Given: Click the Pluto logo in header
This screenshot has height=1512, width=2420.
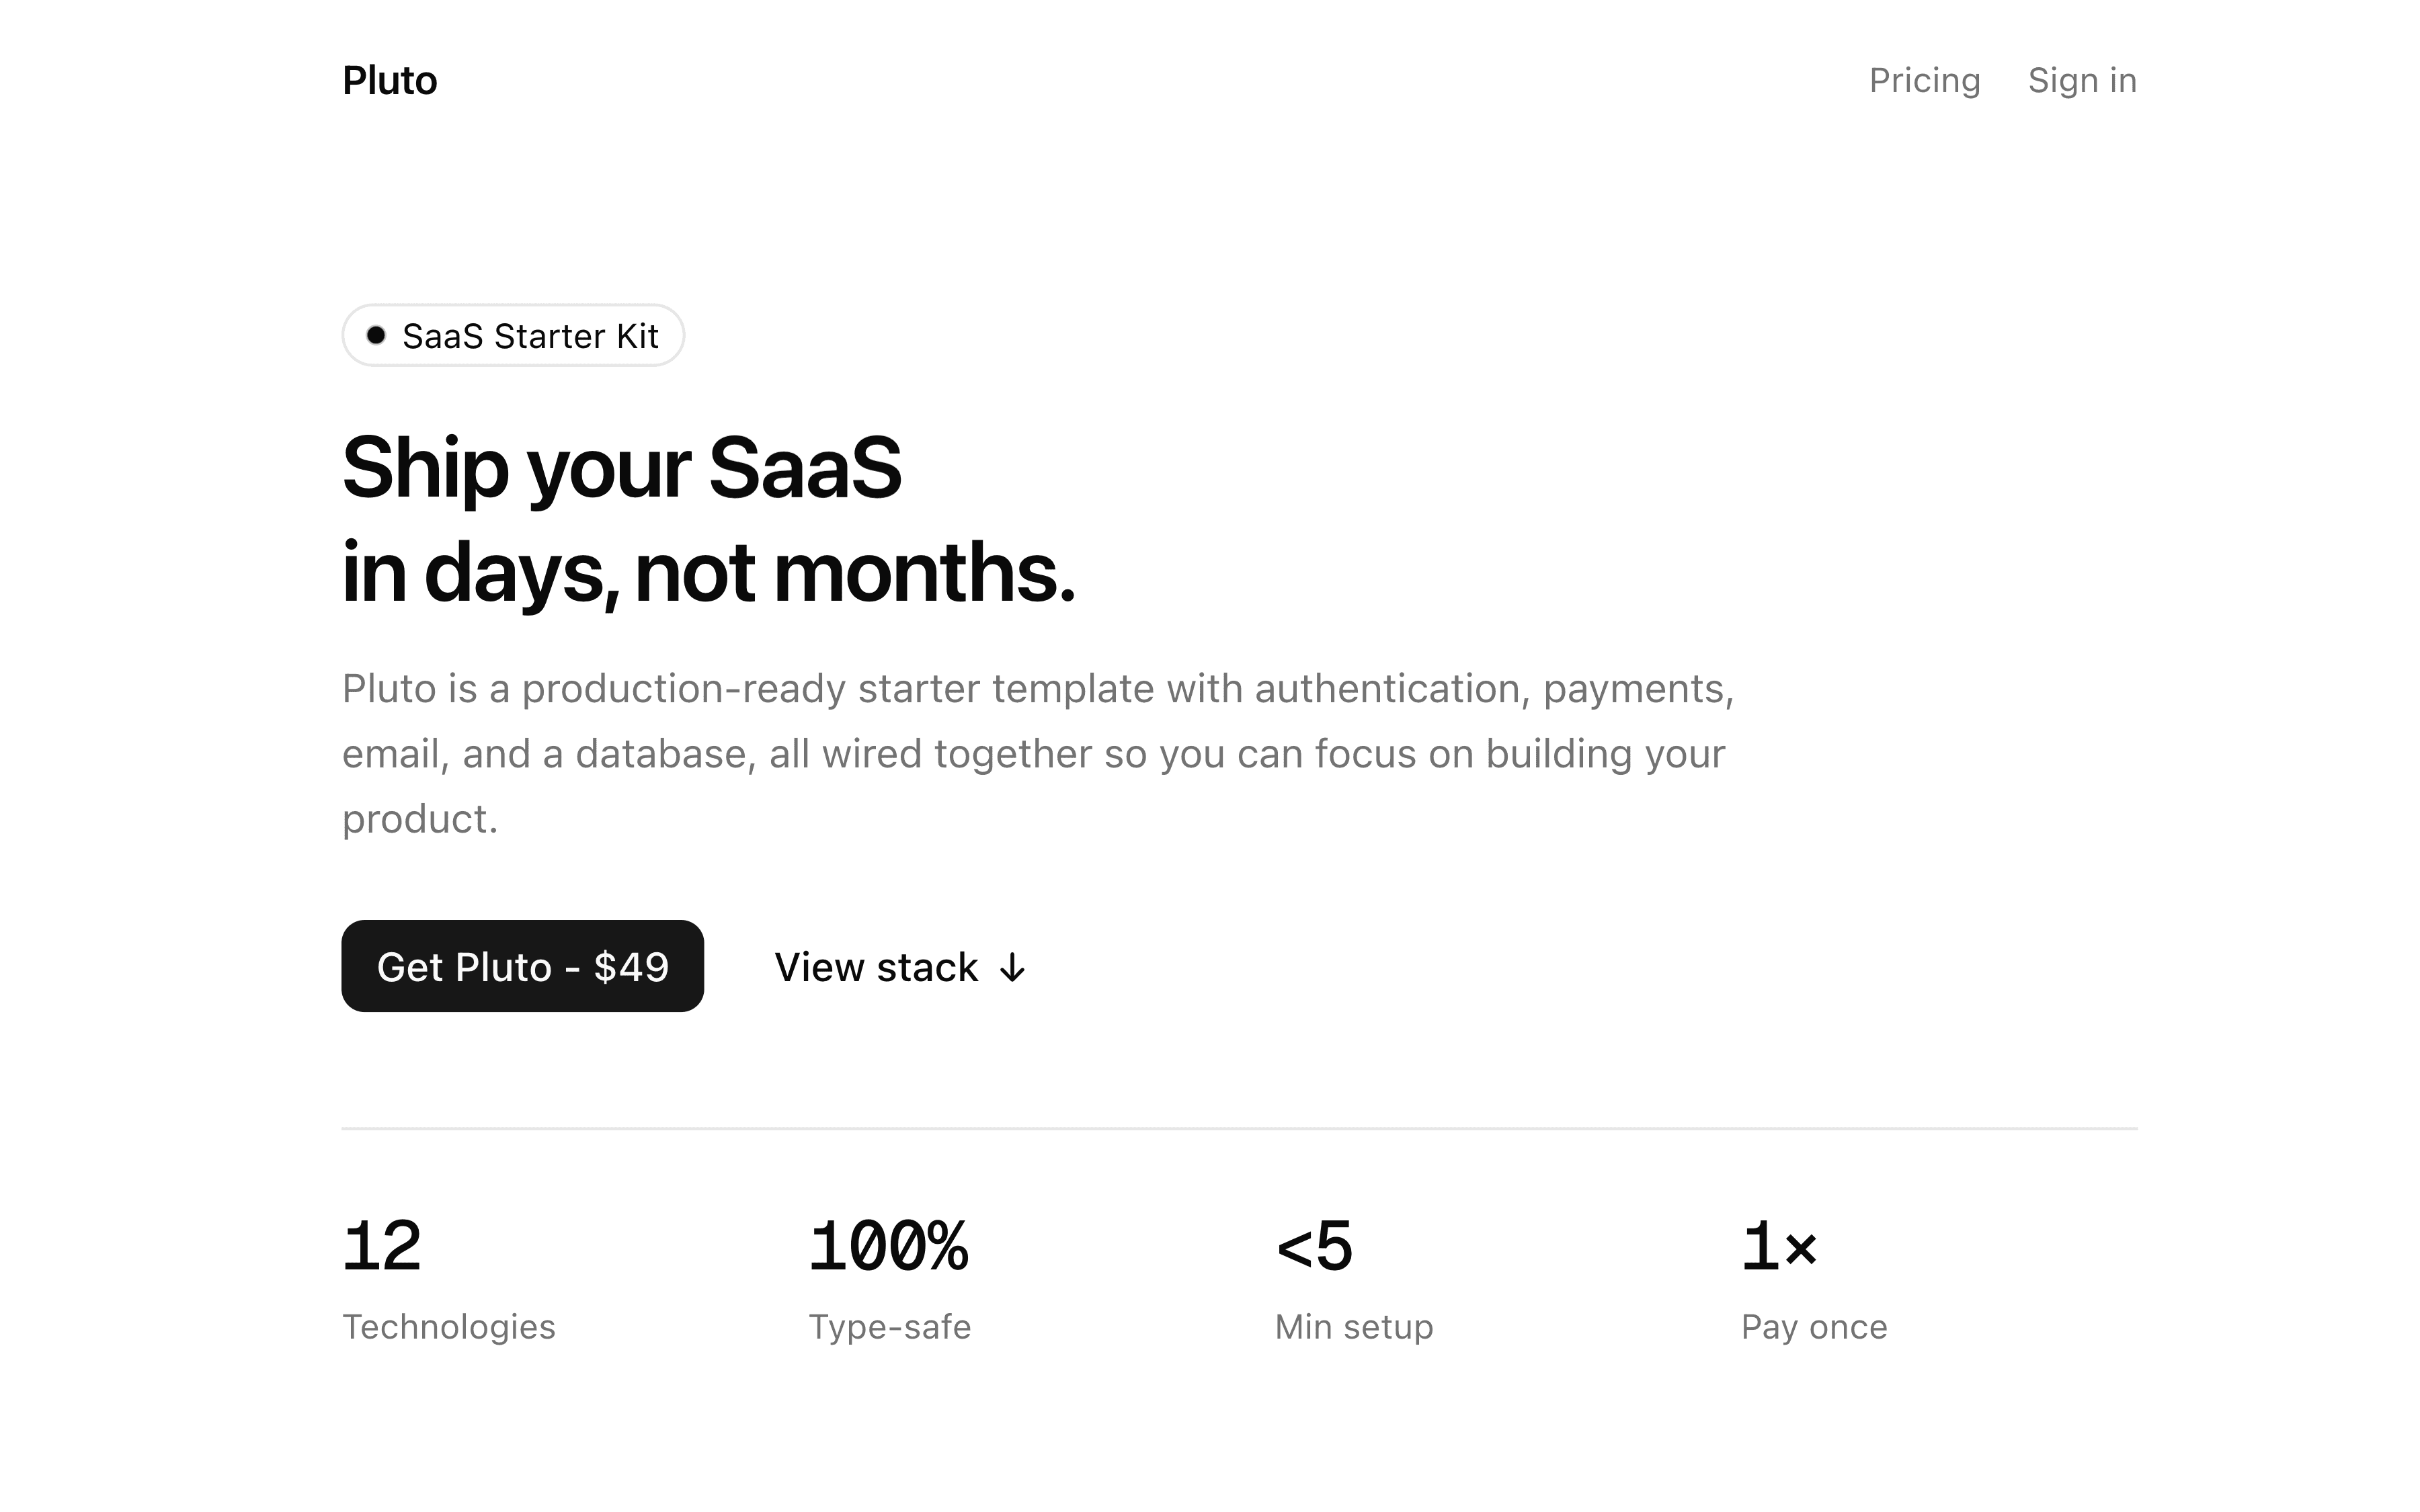Looking at the screenshot, I should click(x=389, y=81).
